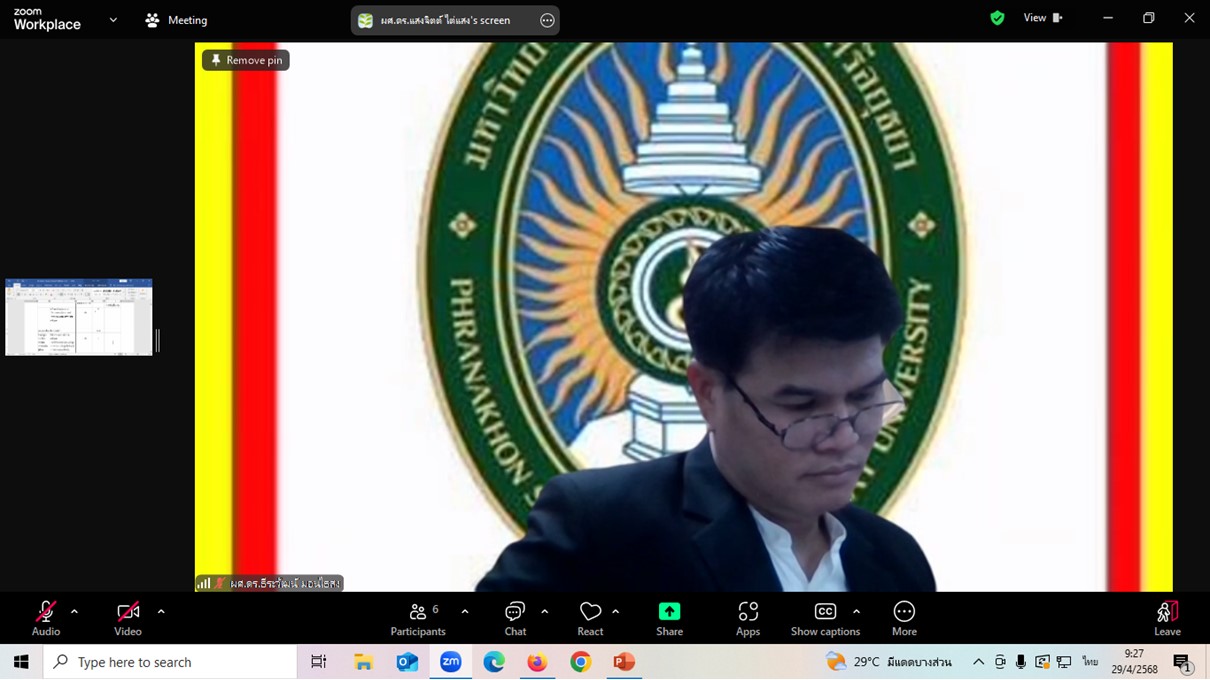Viewport: 1210px width, 680px height.
Task: Click the Zoom Workplace logo
Action: tap(47, 19)
